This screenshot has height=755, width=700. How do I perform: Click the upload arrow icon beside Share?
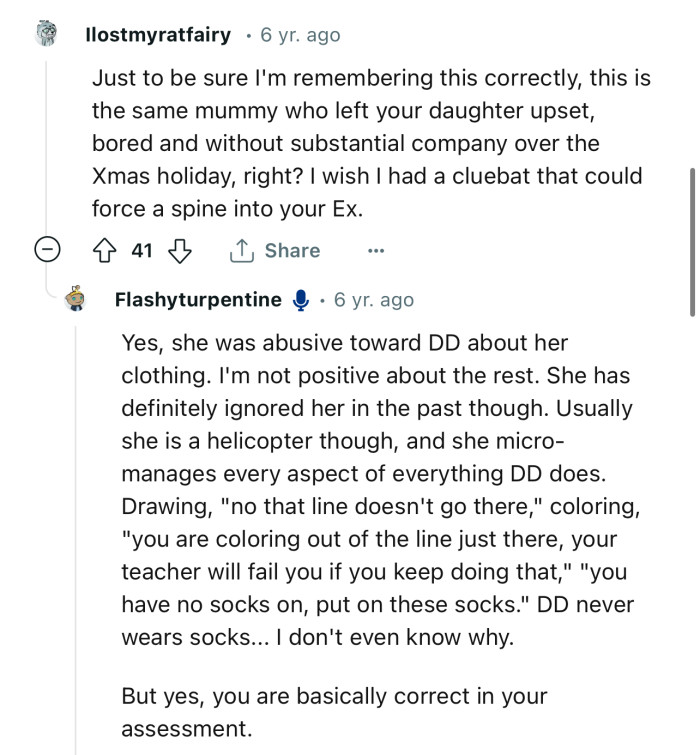click(x=242, y=251)
